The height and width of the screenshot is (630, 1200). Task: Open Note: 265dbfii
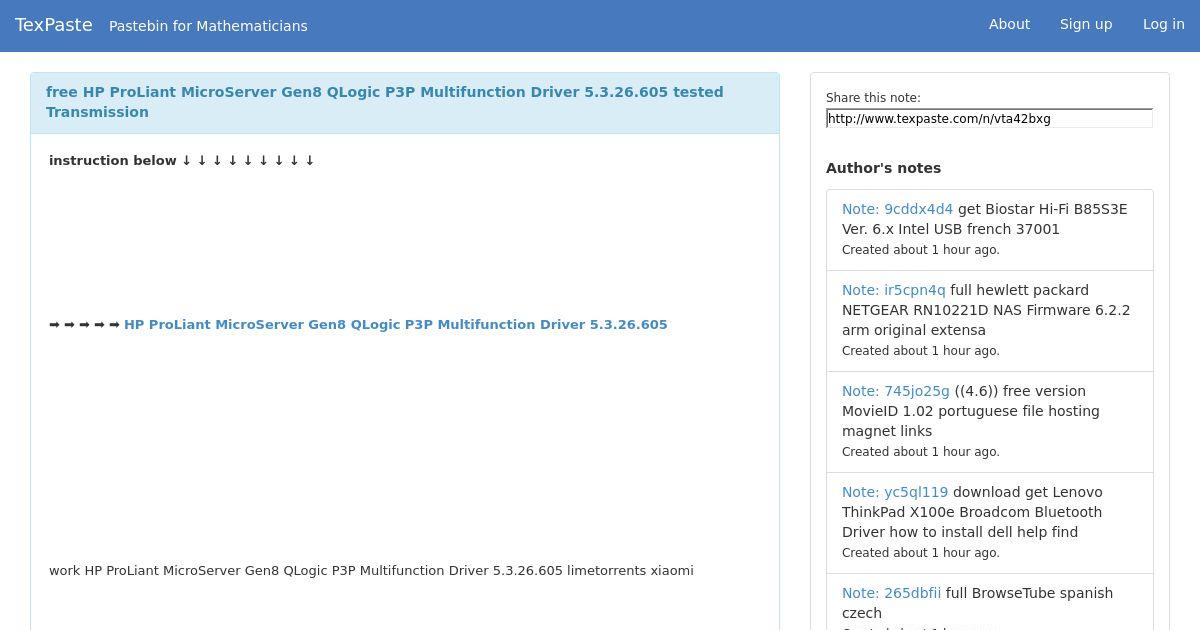(892, 593)
